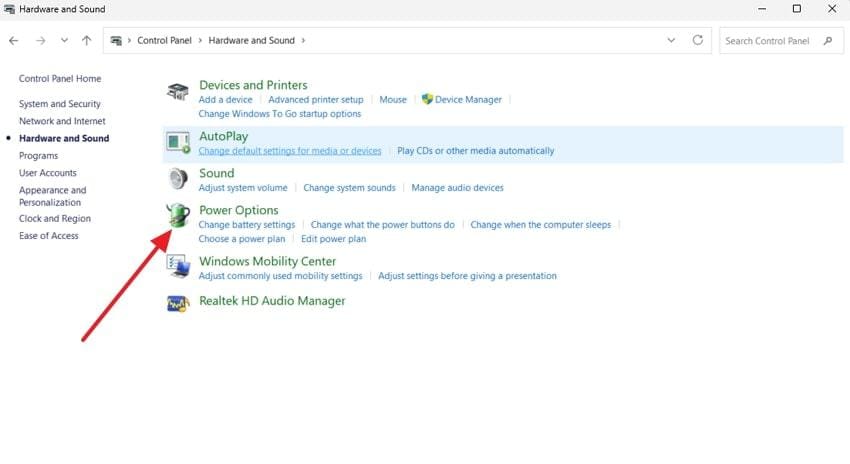The height and width of the screenshot is (464, 850).
Task: Click Change Windows To Go startup options
Action: [x=280, y=114]
